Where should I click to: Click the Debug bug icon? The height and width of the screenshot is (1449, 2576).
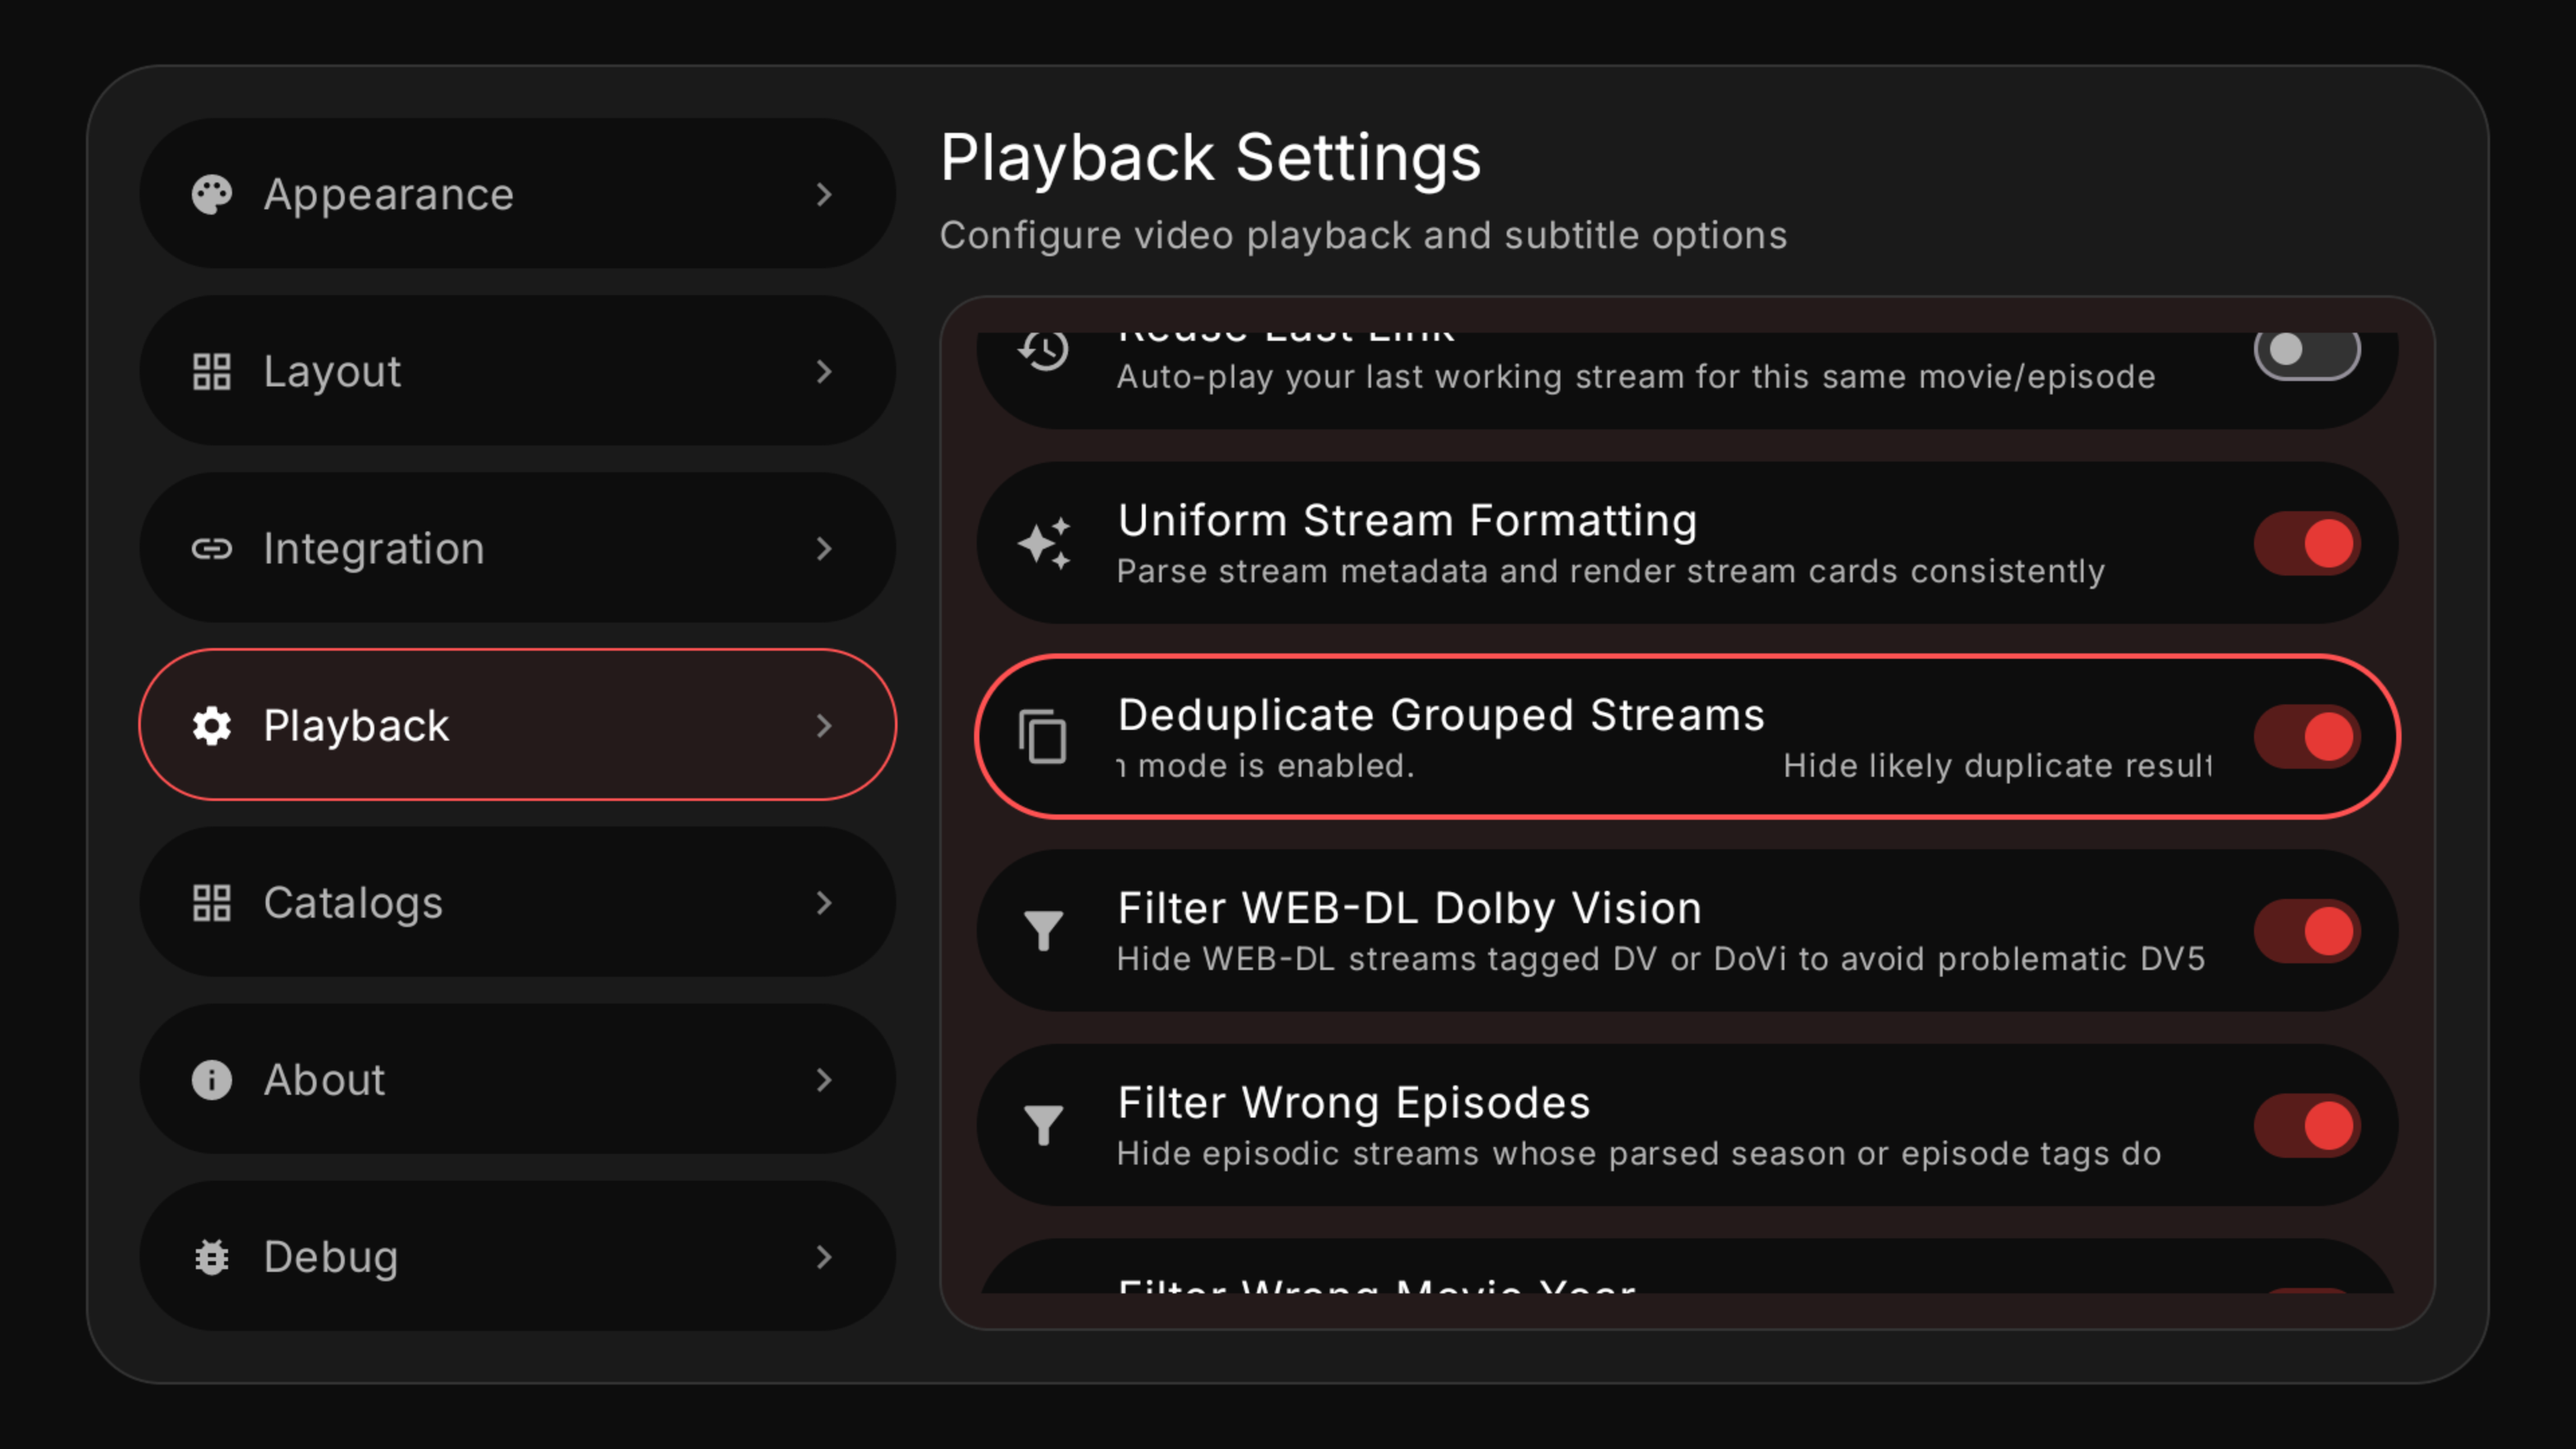212,1257
